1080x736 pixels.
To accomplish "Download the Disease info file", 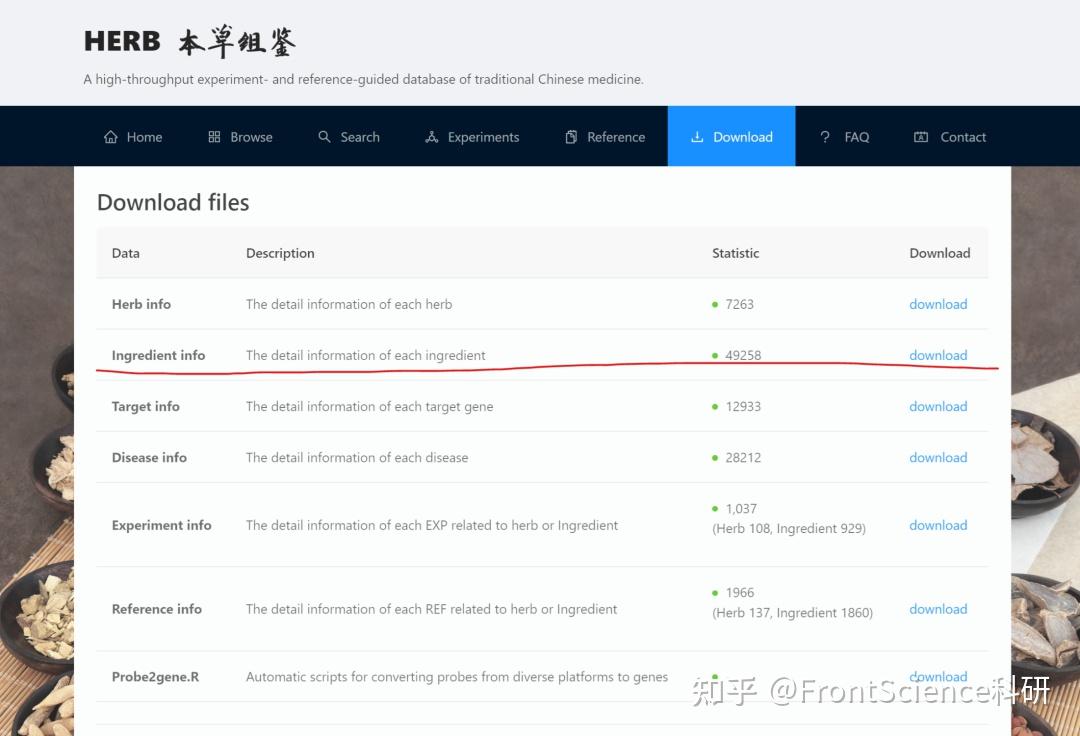I will coord(938,457).
